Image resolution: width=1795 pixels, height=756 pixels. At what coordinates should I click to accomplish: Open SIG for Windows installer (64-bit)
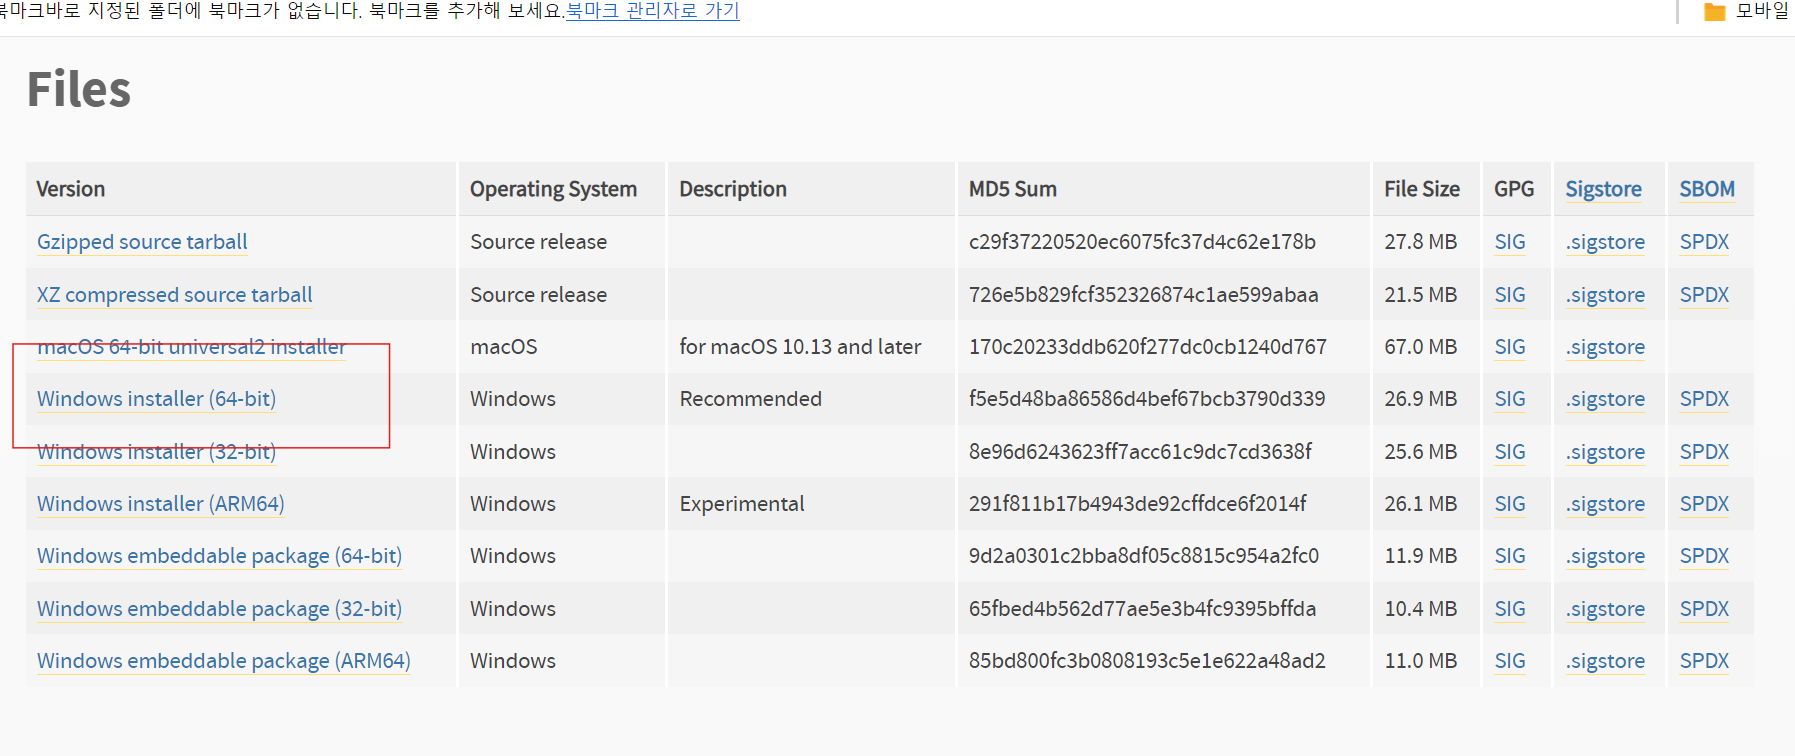1510,399
